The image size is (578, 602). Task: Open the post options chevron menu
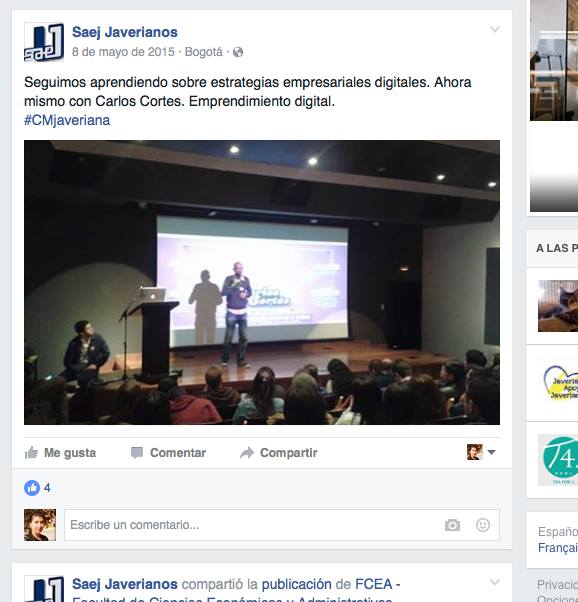click(495, 29)
